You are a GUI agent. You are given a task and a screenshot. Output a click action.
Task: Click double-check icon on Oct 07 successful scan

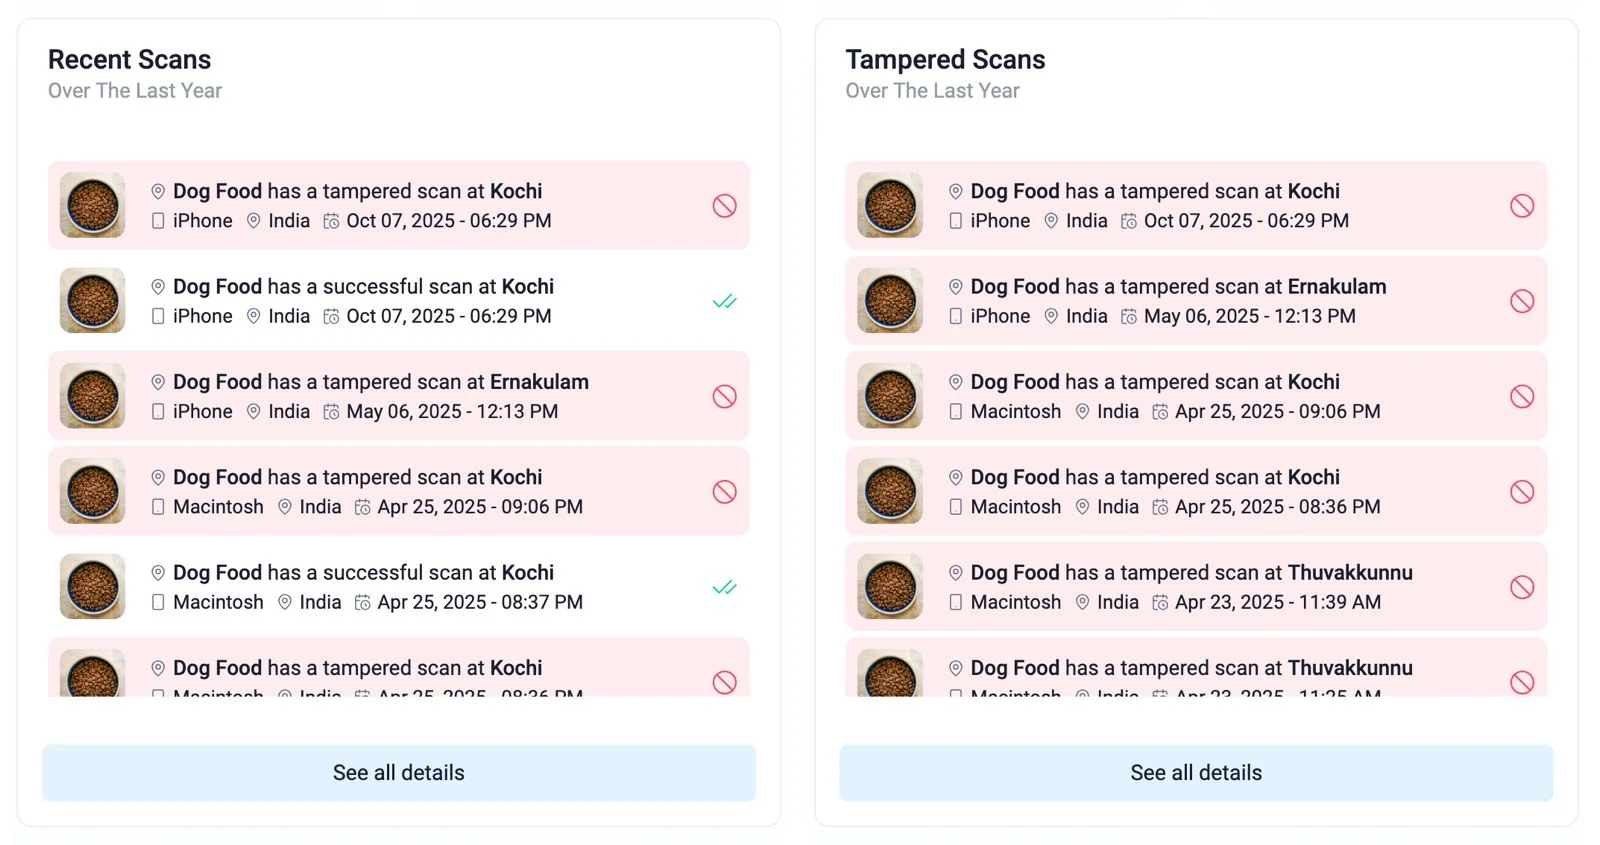[724, 301]
